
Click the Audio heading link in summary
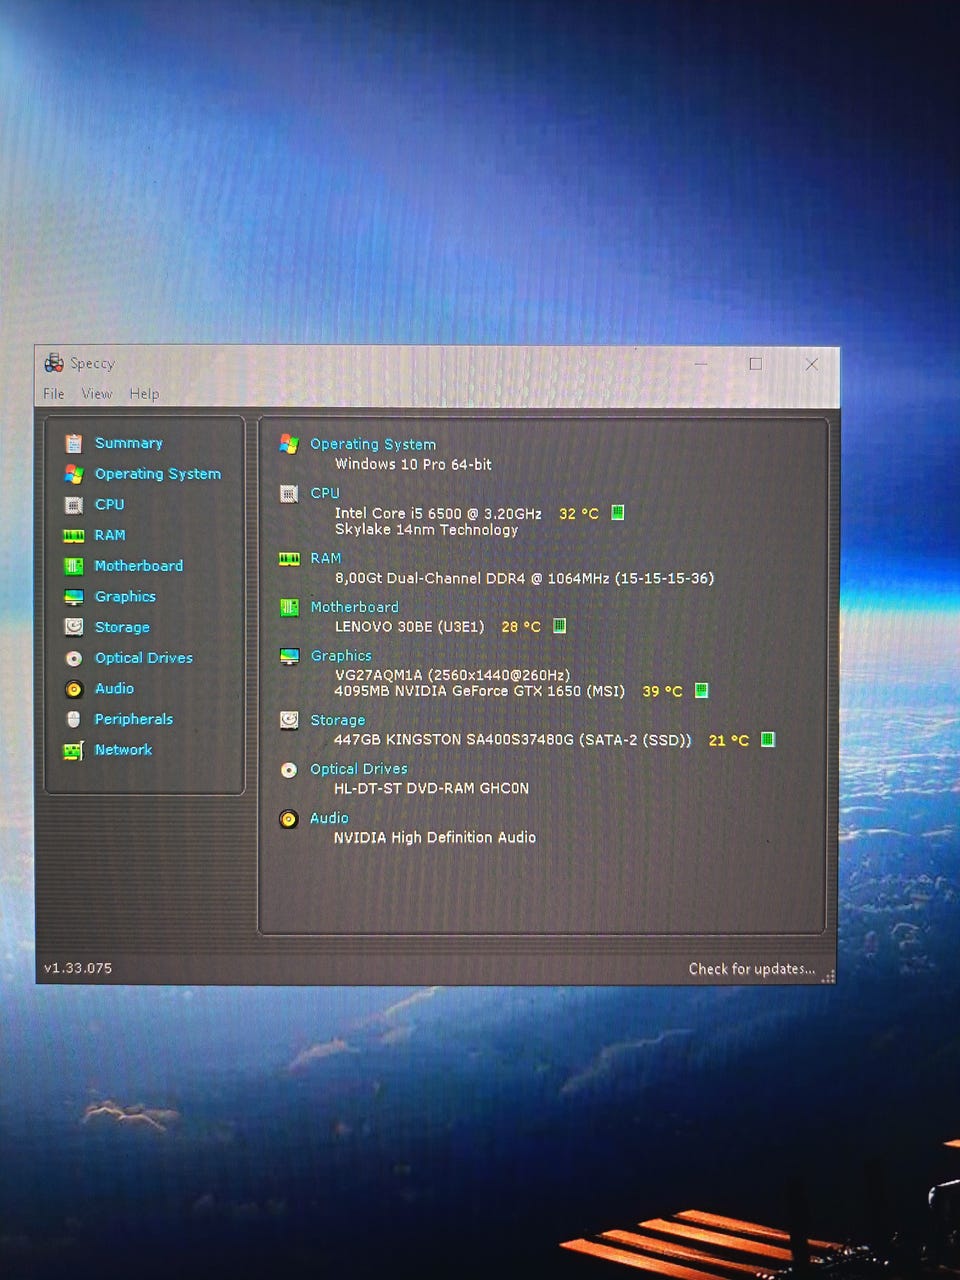click(x=329, y=818)
